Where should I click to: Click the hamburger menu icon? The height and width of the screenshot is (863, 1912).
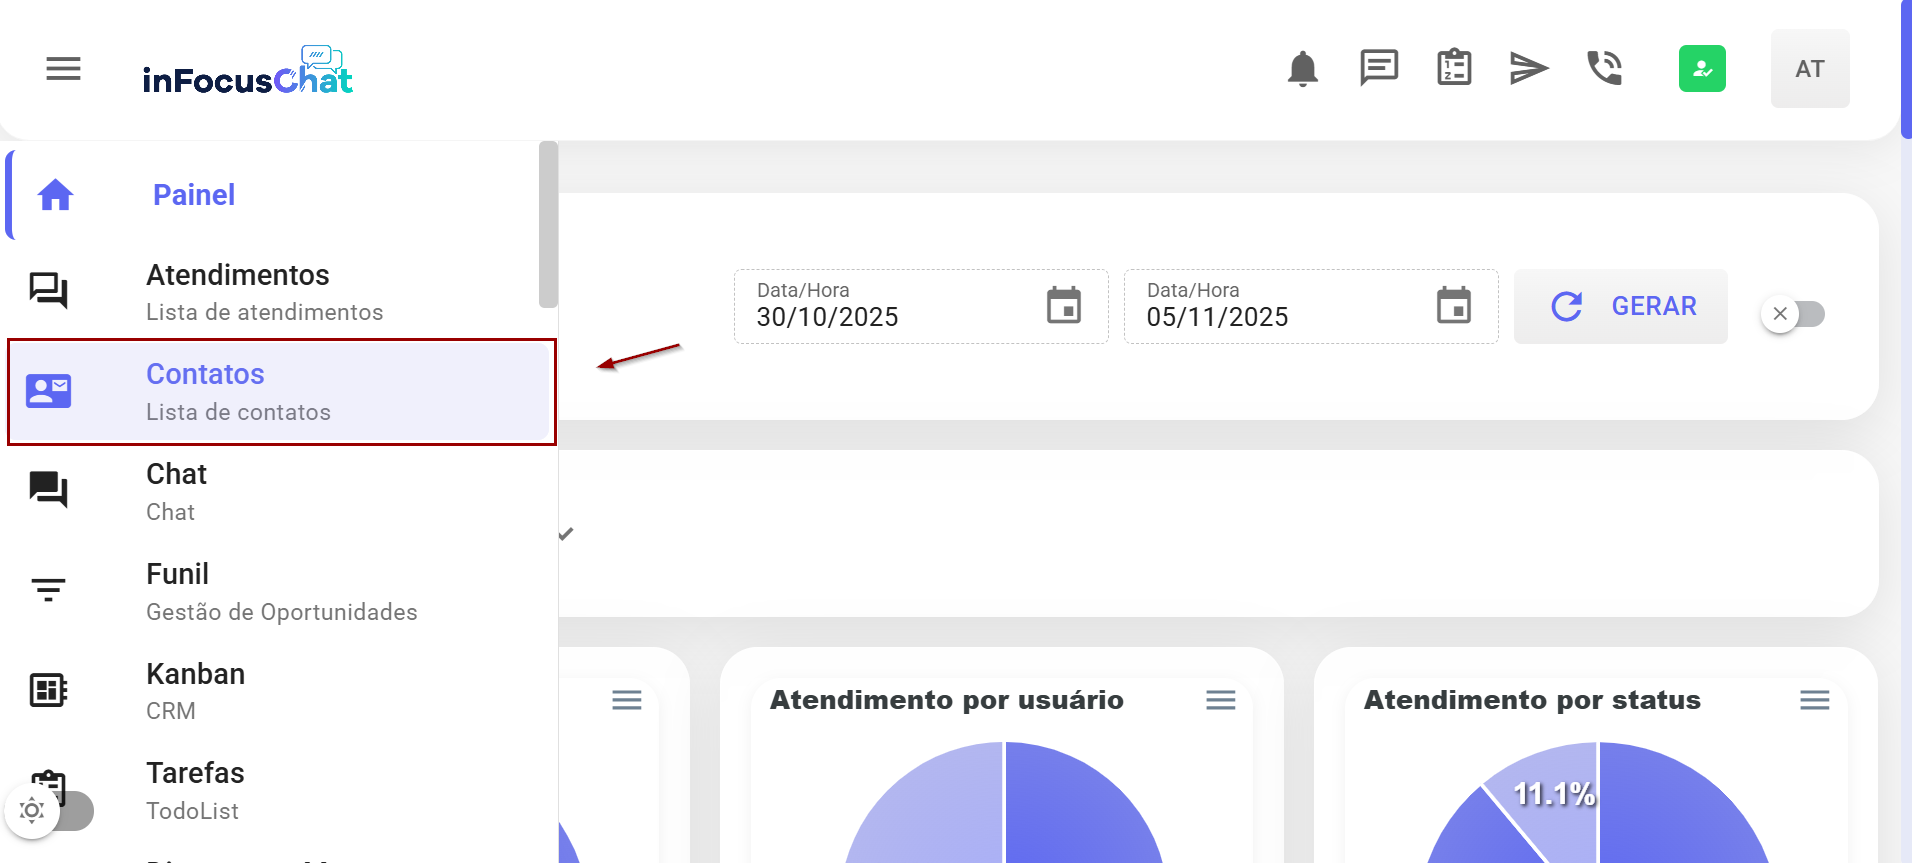(x=63, y=69)
